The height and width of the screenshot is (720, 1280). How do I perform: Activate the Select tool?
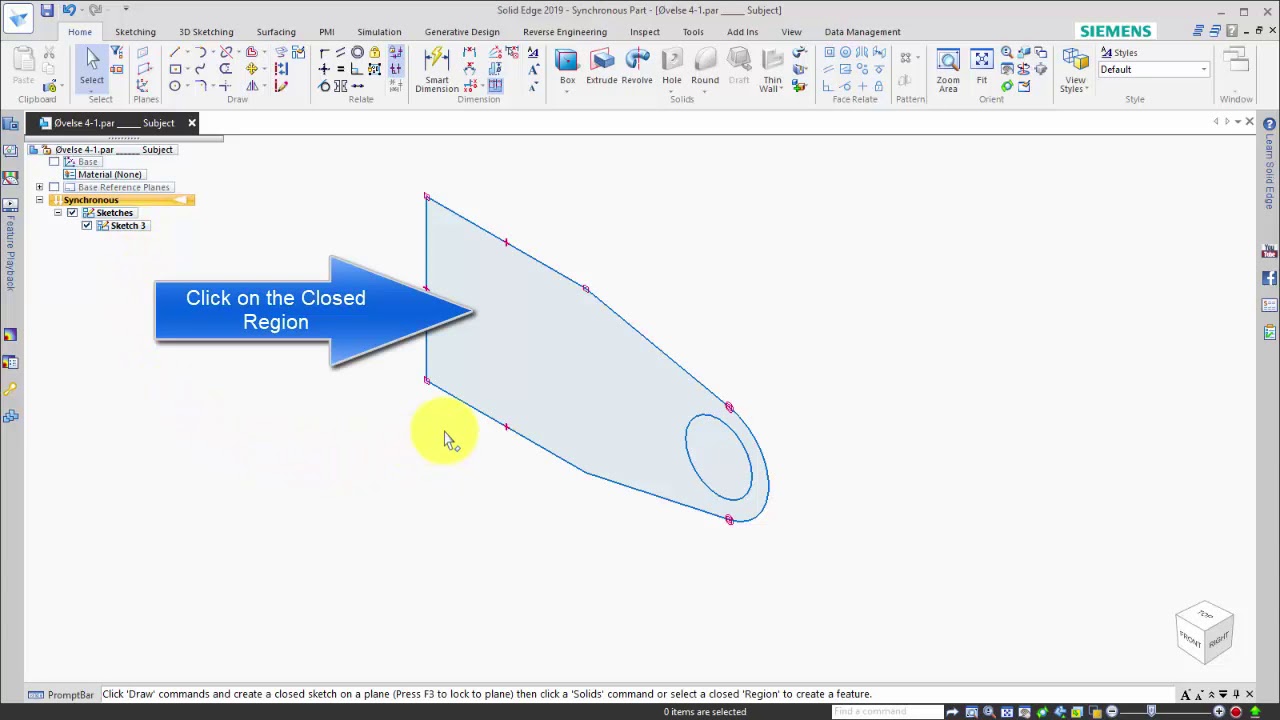pyautogui.click(x=92, y=65)
